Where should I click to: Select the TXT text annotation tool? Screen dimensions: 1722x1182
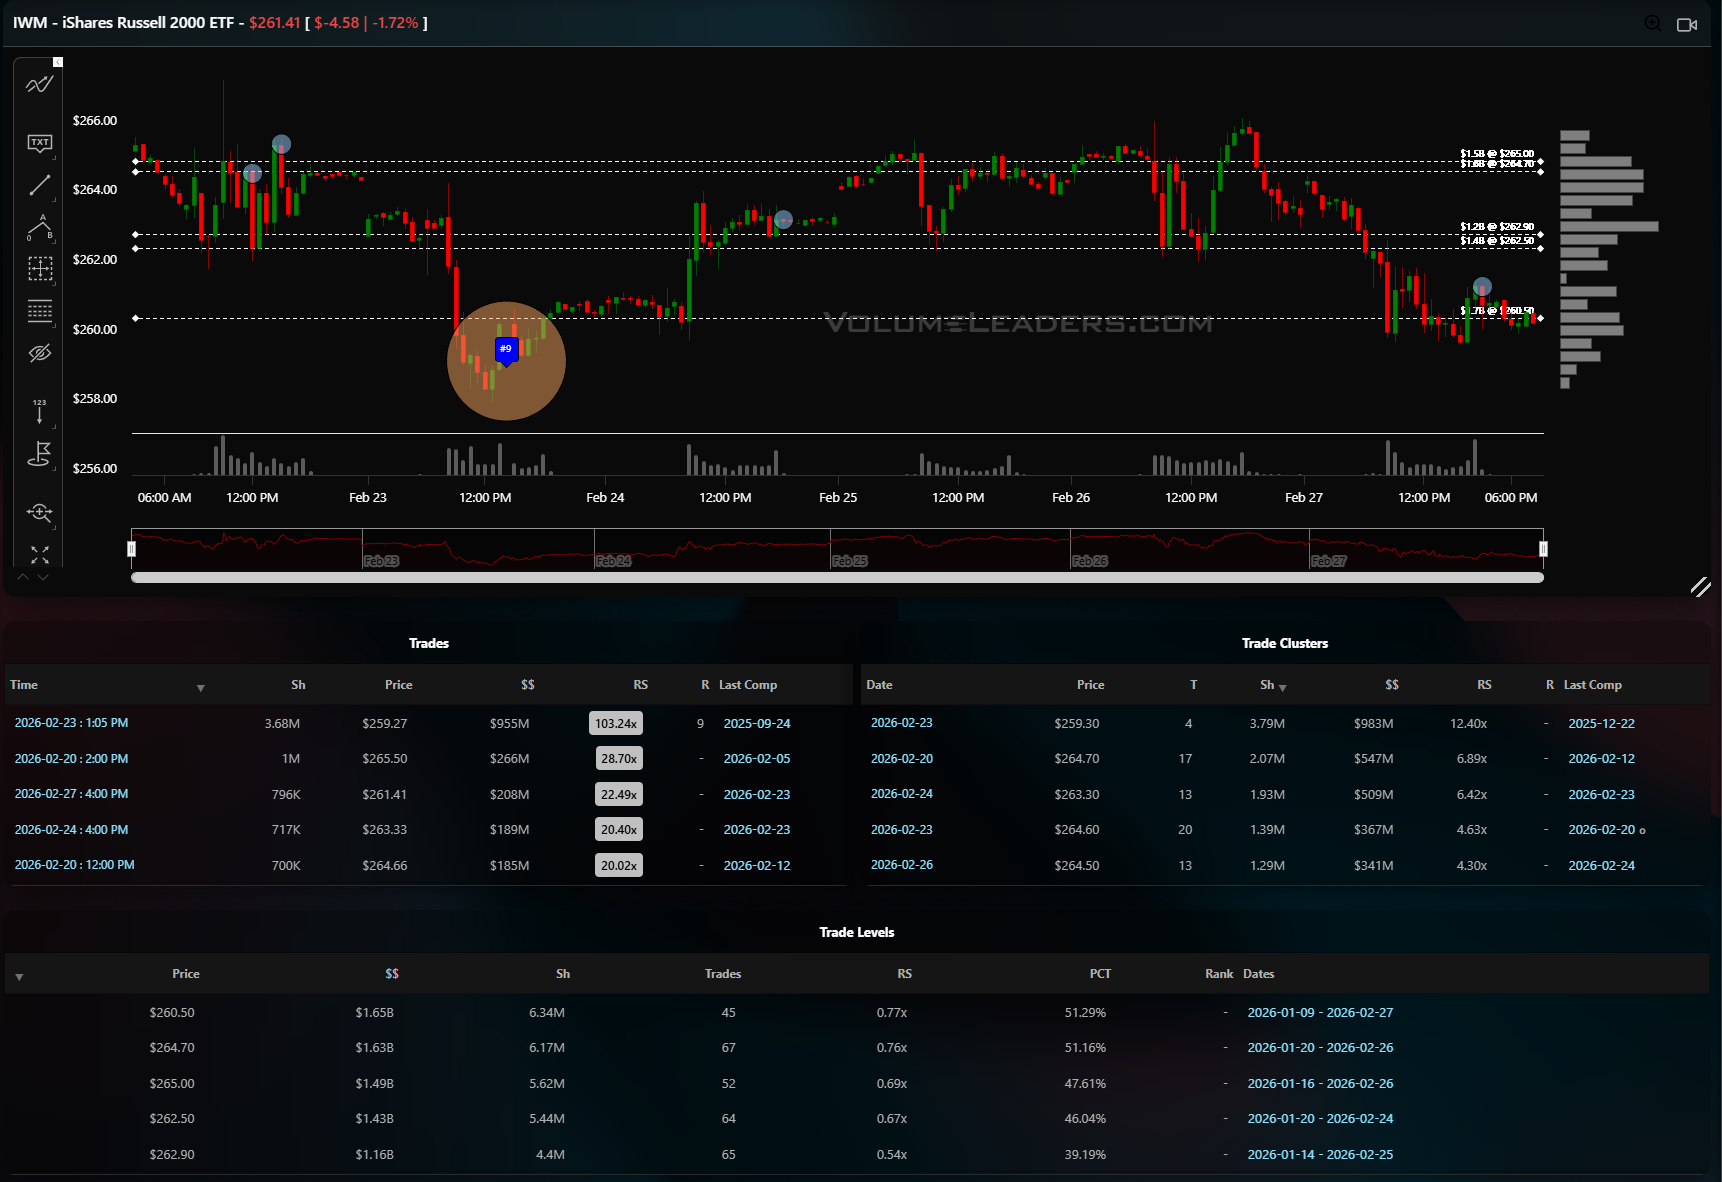(39, 143)
